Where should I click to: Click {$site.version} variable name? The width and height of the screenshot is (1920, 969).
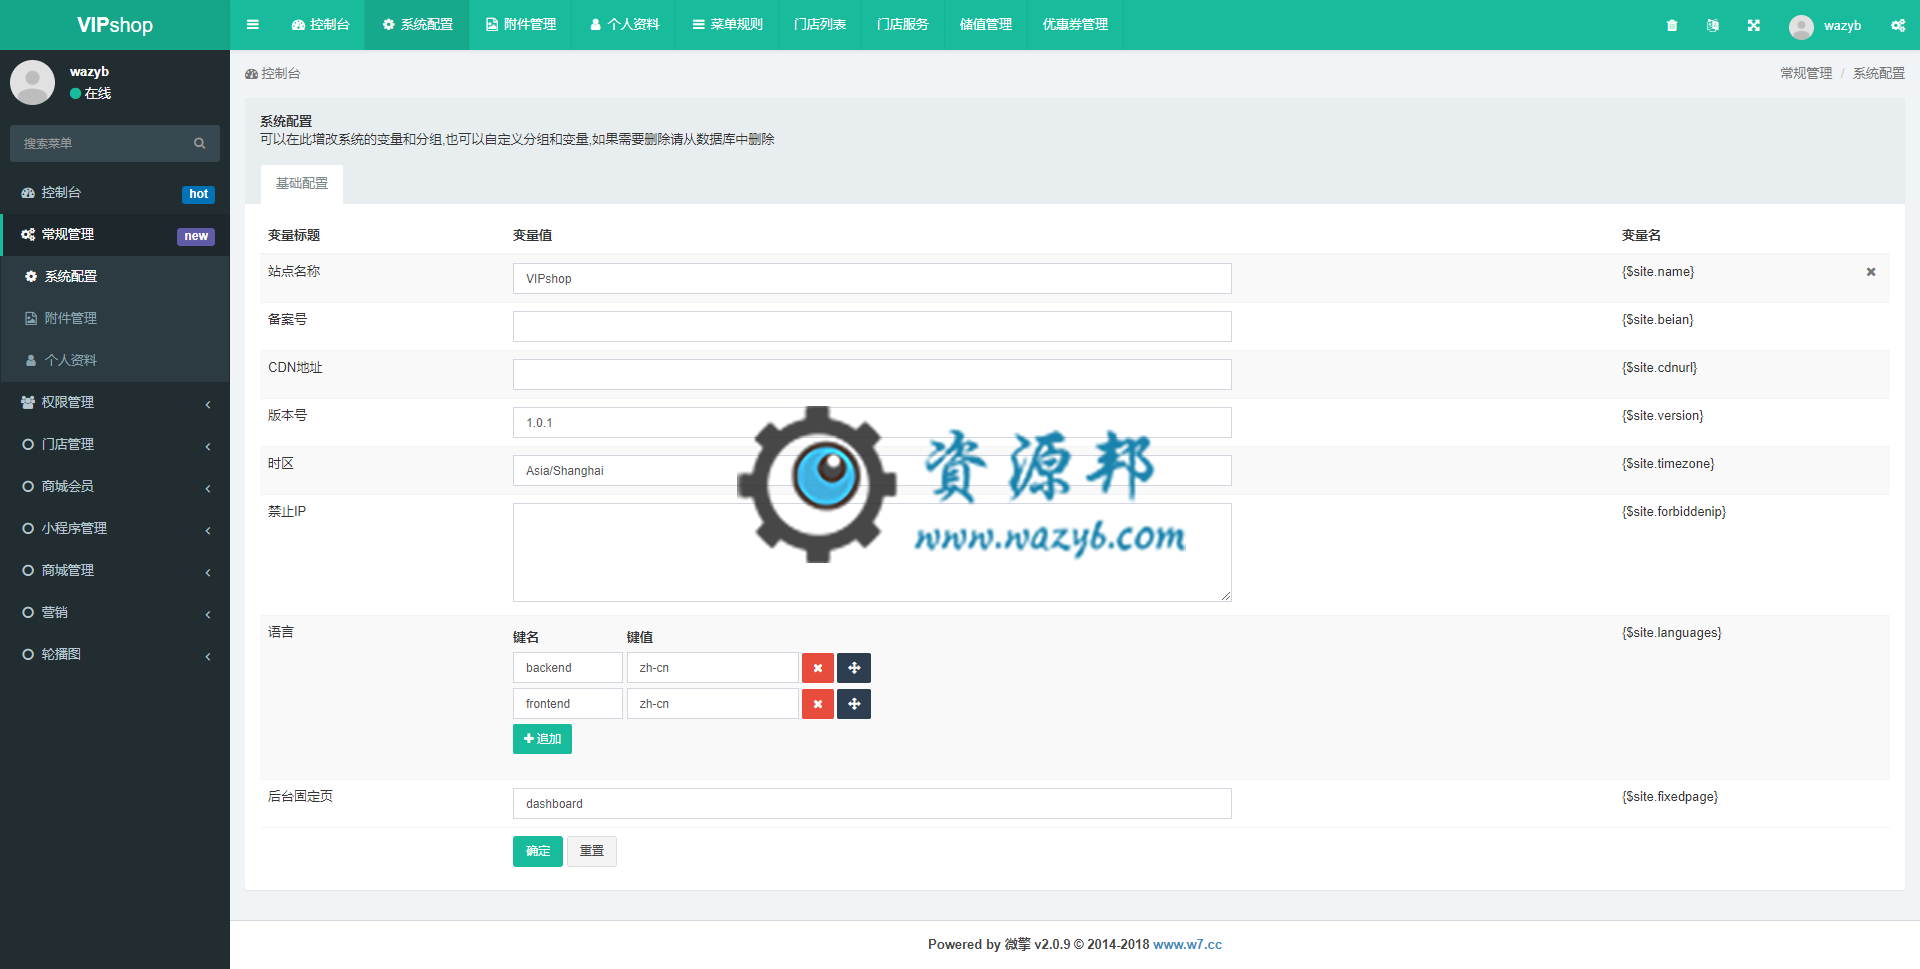pos(1662,416)
